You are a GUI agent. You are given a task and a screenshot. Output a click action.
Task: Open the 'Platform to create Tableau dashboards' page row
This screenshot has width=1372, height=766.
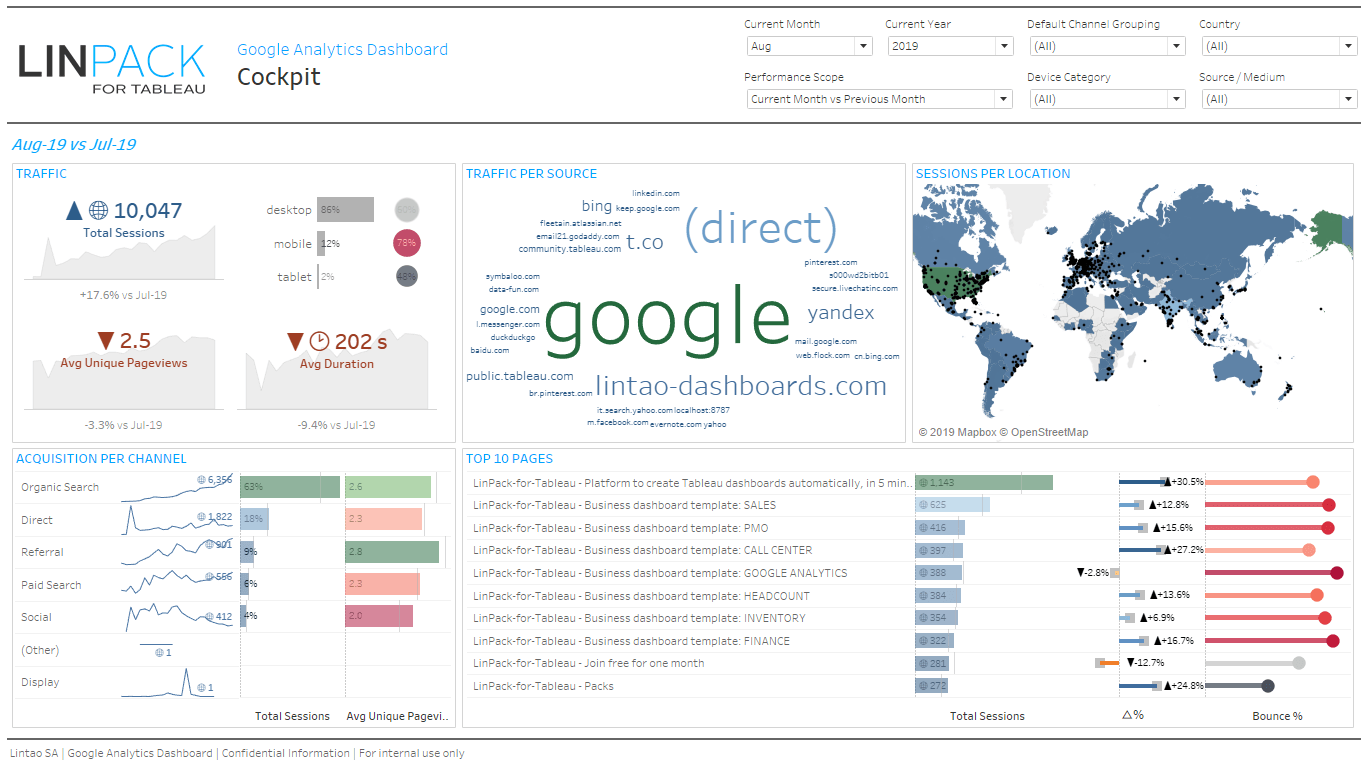pos(692,483)
